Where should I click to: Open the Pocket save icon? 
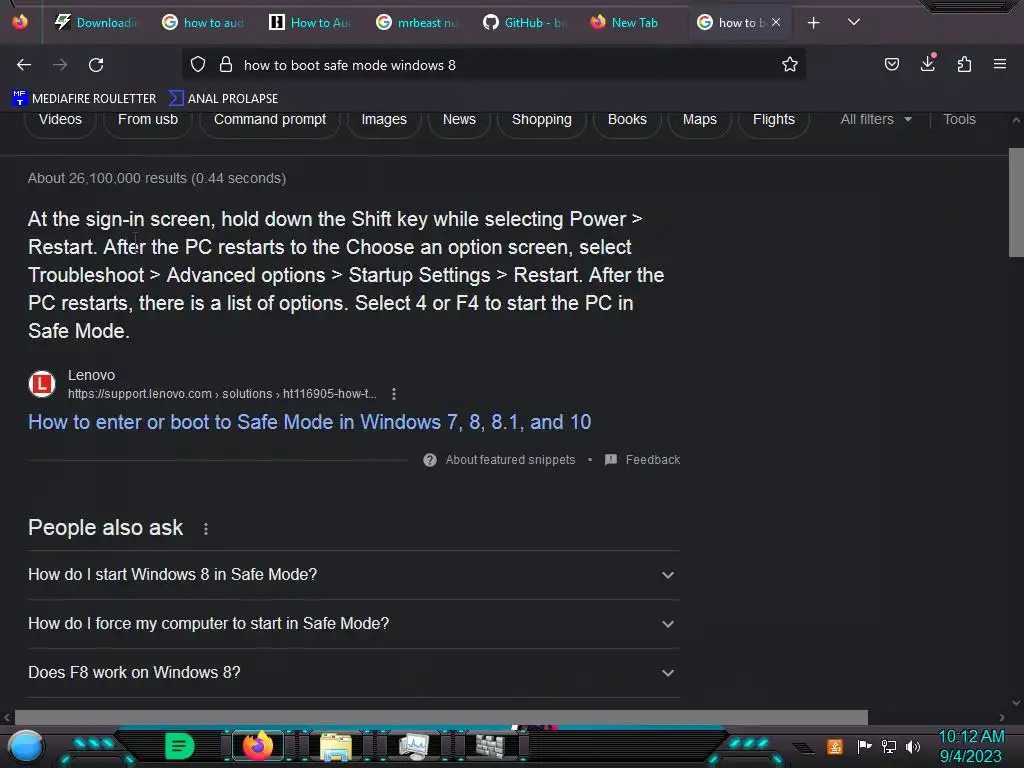coord(891,64)
